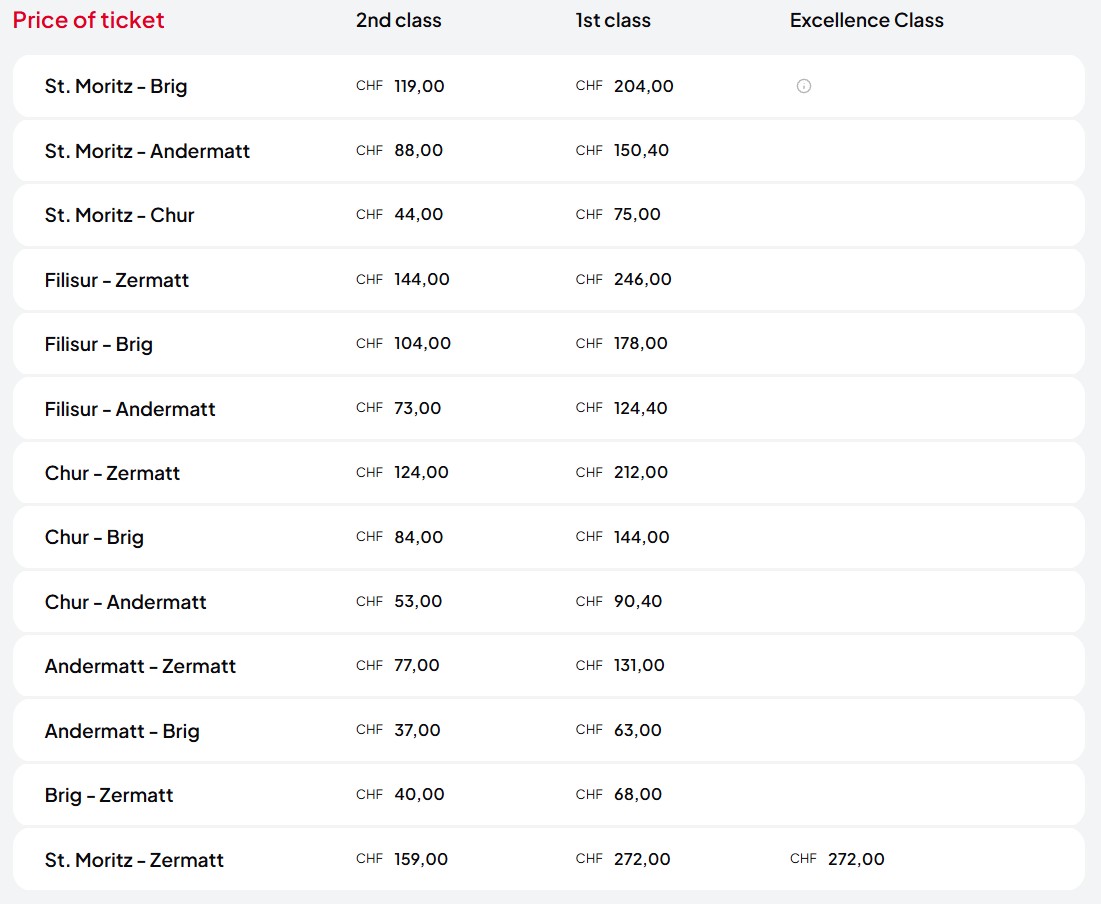Click the 2nd class column header

coord(399,20)
